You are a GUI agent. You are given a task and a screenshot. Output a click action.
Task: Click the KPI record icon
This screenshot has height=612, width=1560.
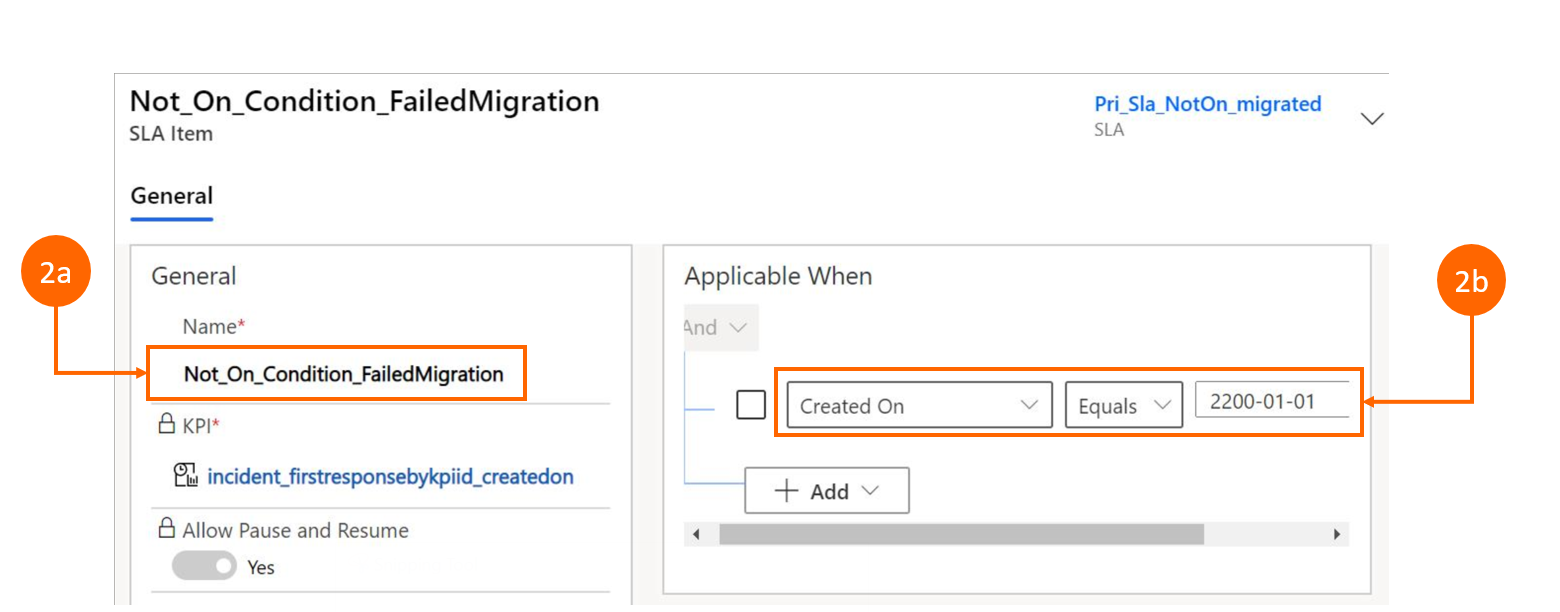tap(187, 476)
